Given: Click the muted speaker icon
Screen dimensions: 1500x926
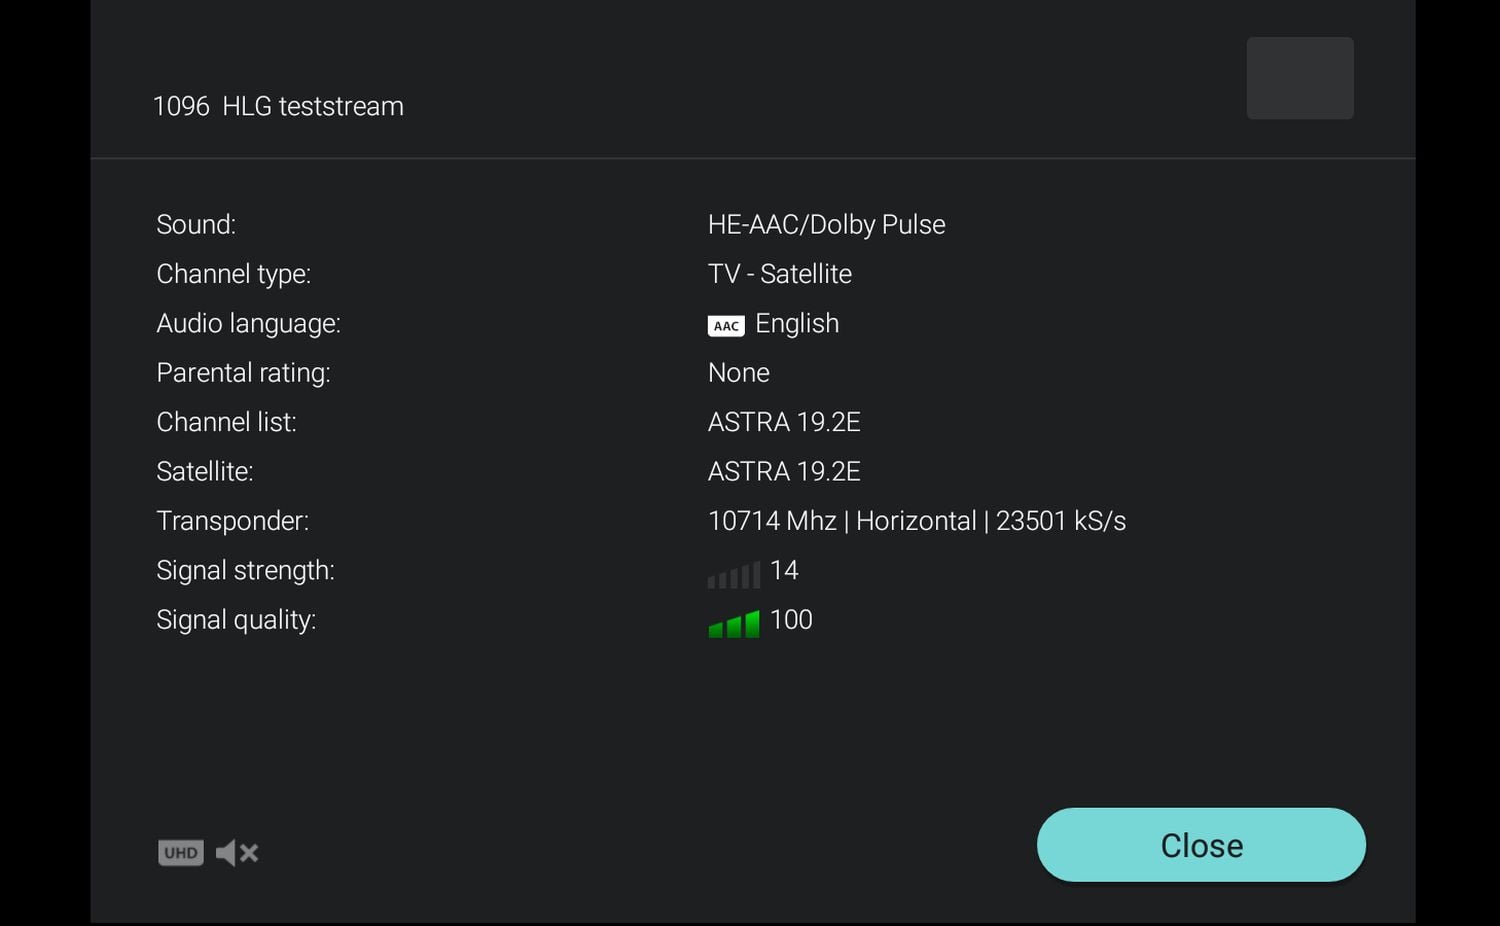Looking at the screenshot, I should pos(237,853).
